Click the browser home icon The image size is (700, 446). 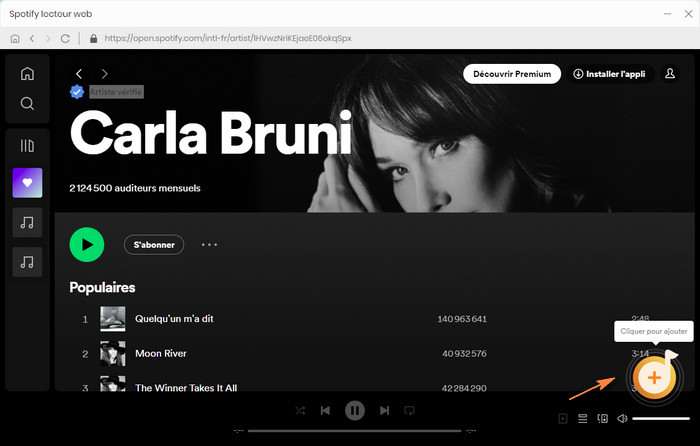pyautogui.click(x=15, y=38)
